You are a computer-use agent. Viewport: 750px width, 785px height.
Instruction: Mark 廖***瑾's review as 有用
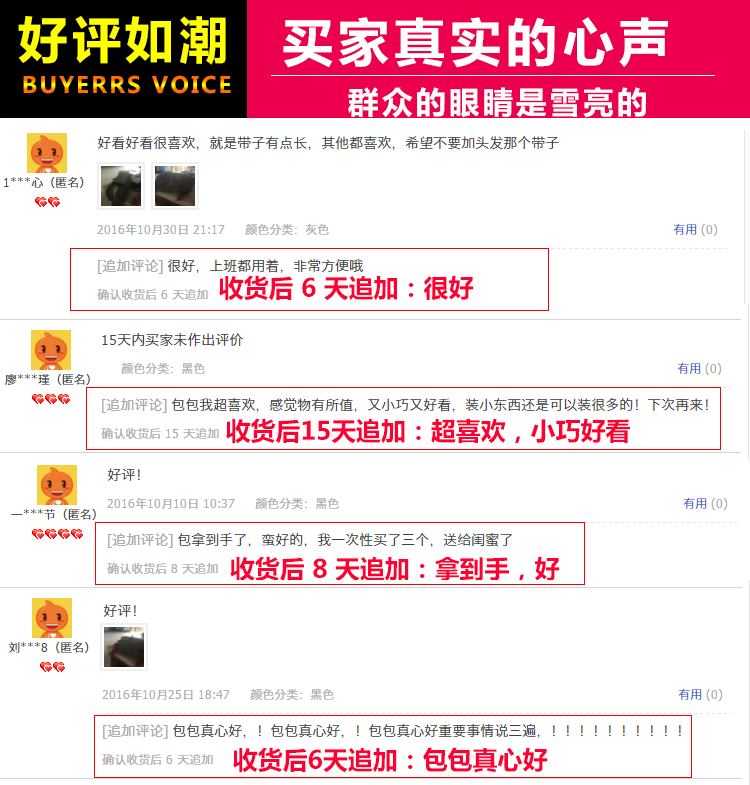(x=699, y=368)
